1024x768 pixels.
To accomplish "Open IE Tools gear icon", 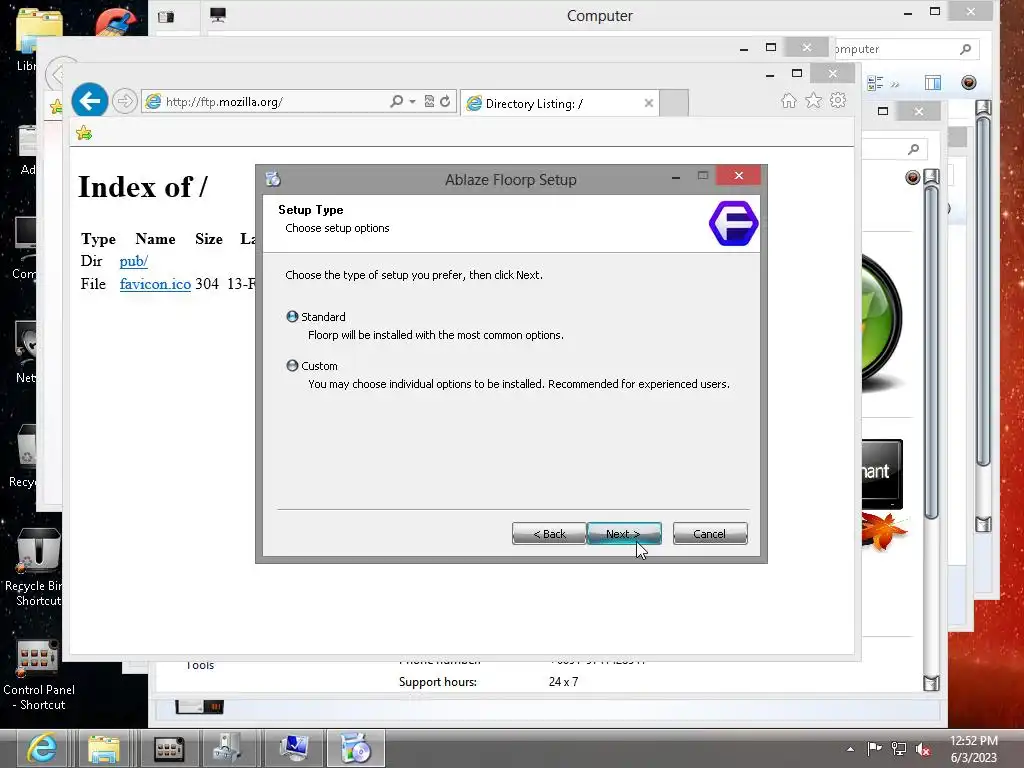I will click(x=838, y=101).
